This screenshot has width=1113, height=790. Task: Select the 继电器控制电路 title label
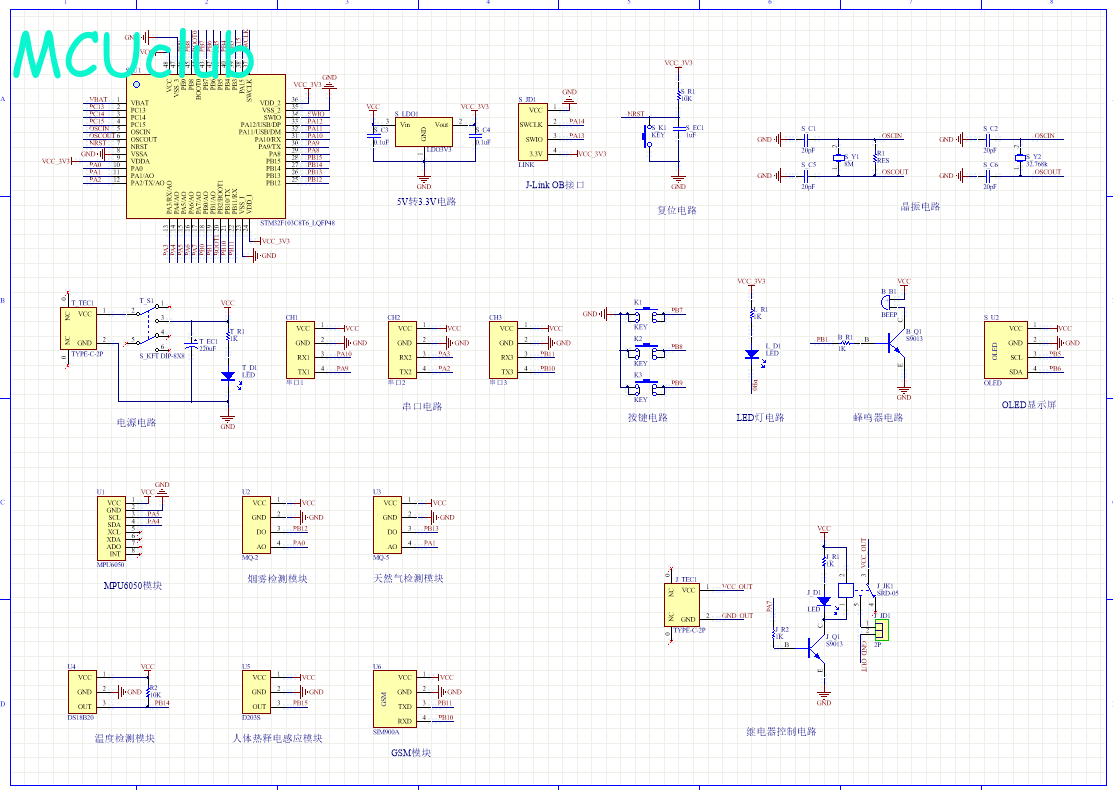click(x=782, y=731)
